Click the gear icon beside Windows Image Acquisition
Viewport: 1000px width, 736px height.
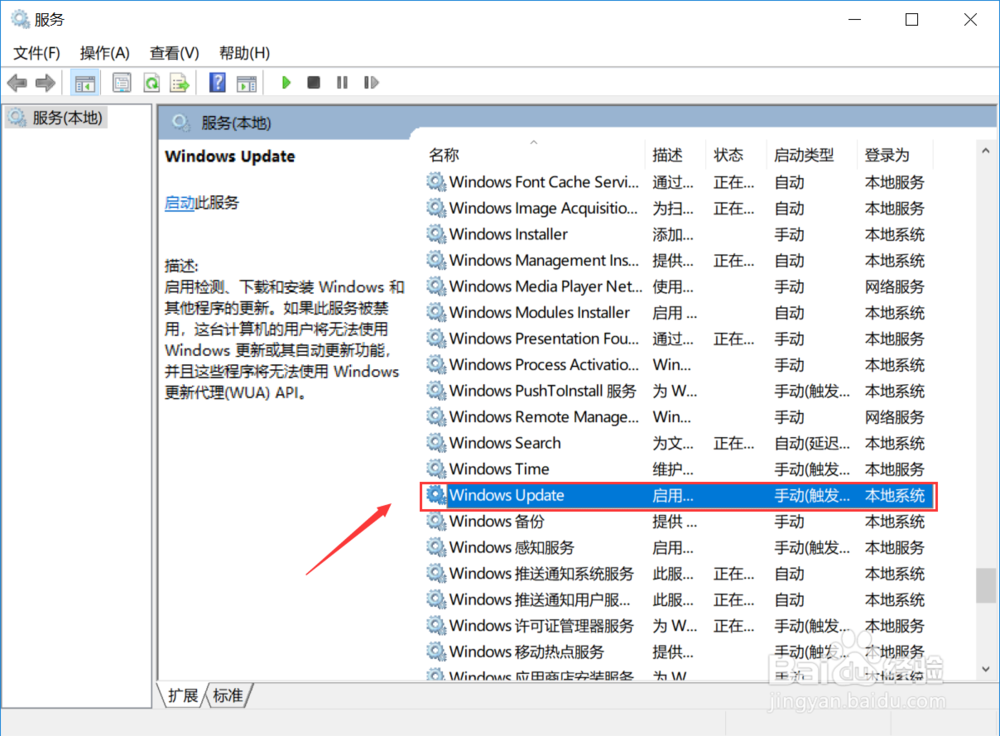[x=436, y=208]
